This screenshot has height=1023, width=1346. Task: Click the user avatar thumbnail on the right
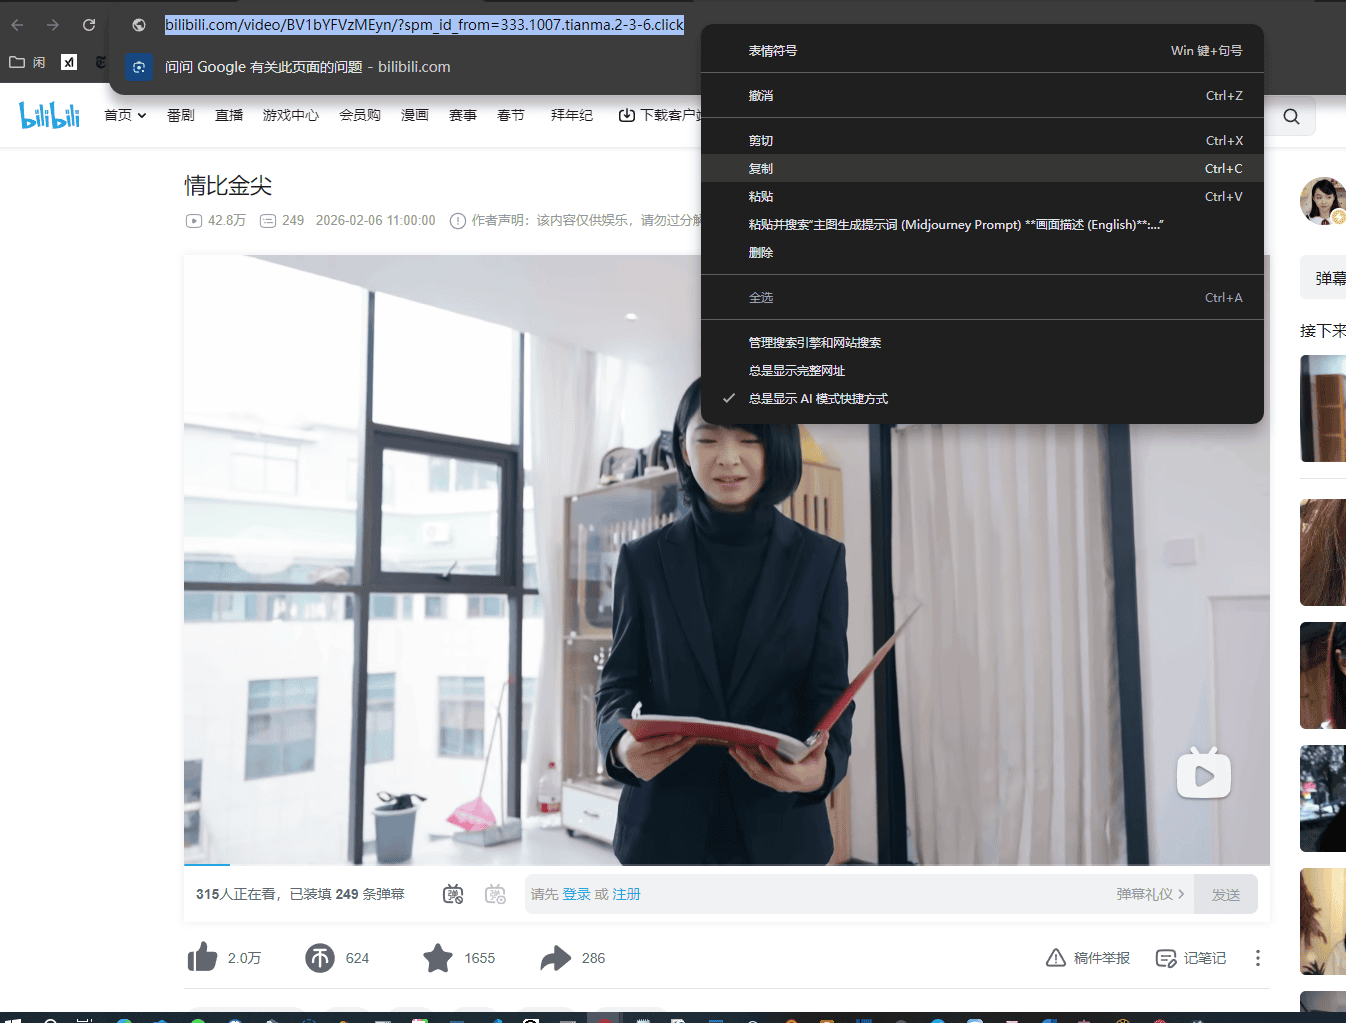click(x=1322, y=201)
